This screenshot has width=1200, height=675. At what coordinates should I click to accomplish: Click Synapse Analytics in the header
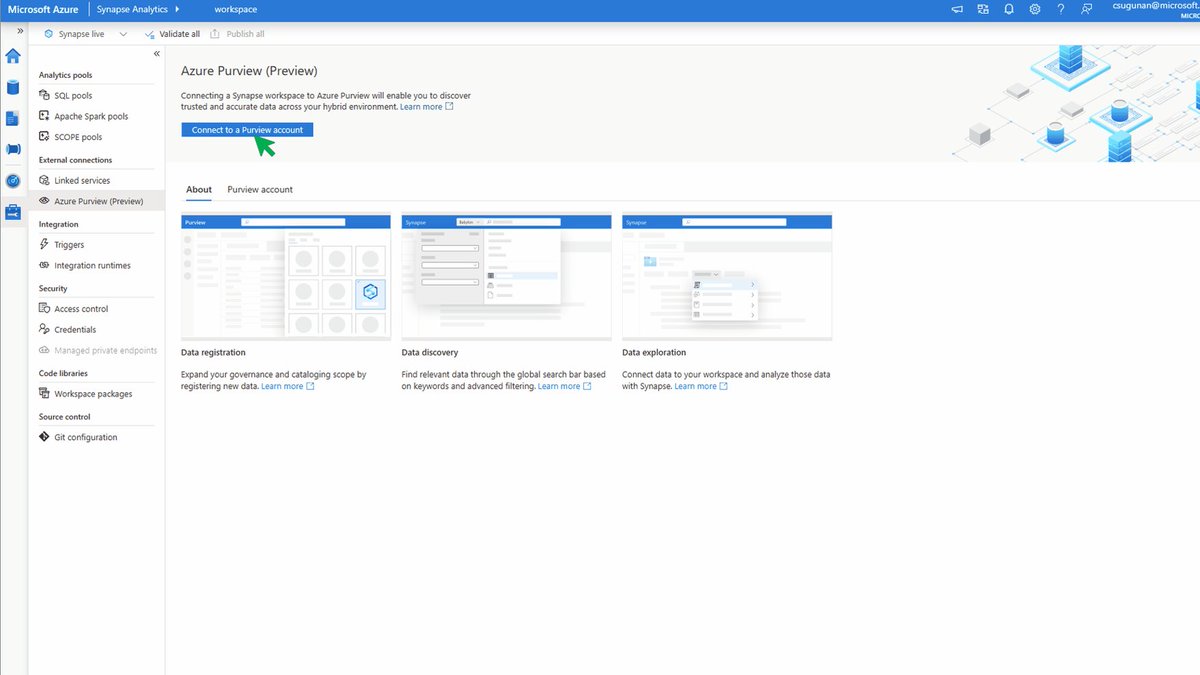click(132, 9)
